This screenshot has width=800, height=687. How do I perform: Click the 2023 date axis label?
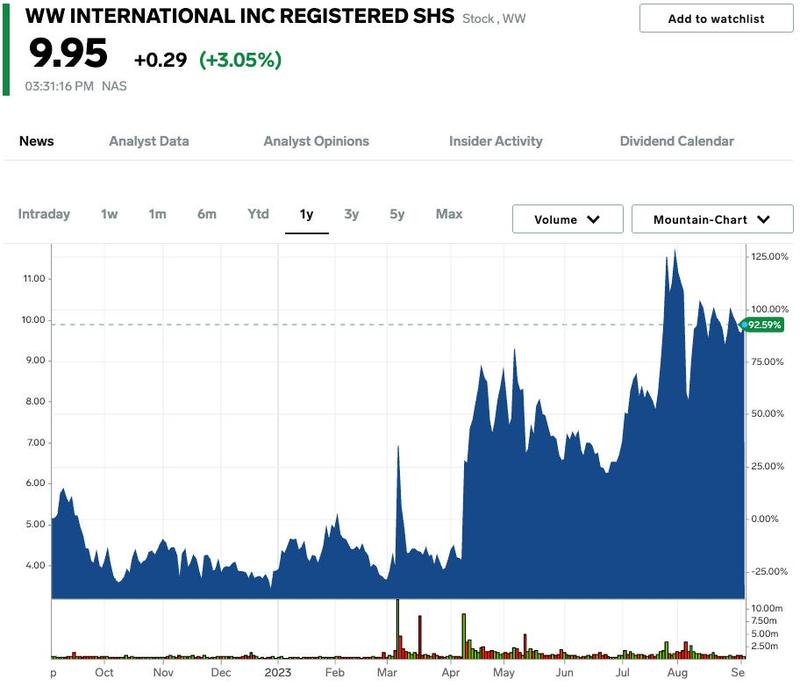[278, 673]
